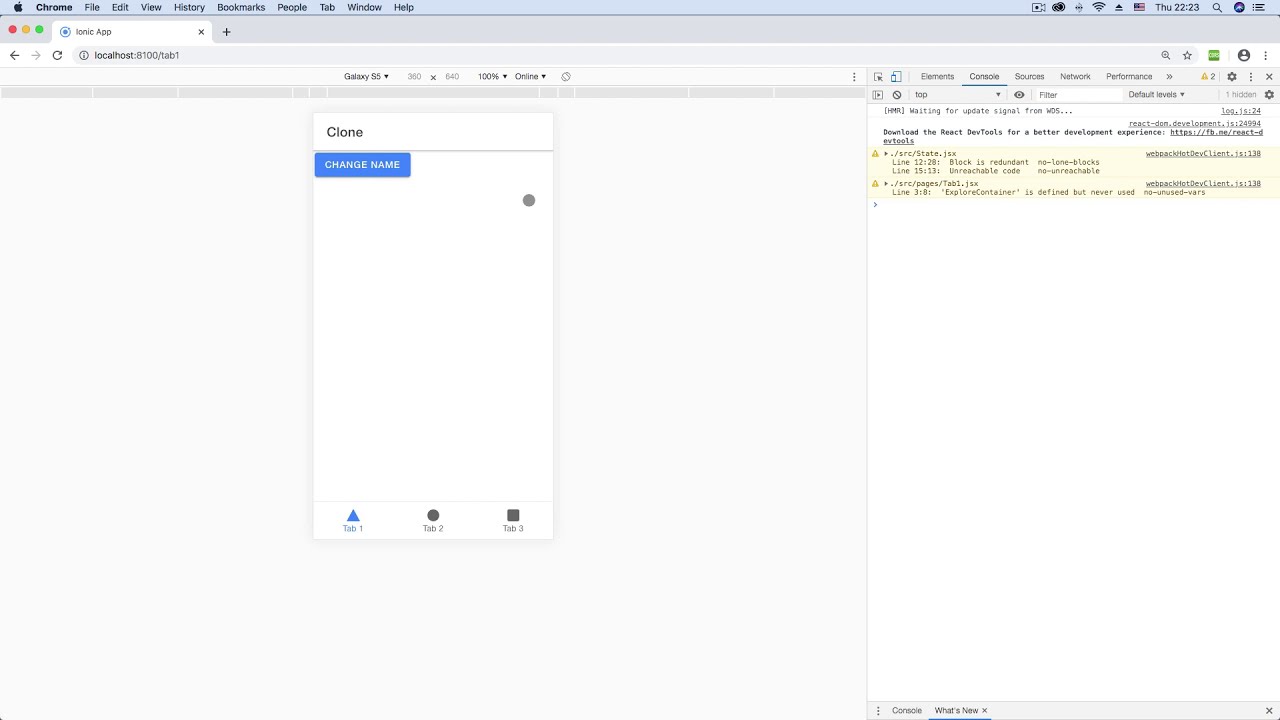Click the inspect element picker icon
The image size is (1280, 720).
point(878,77)
